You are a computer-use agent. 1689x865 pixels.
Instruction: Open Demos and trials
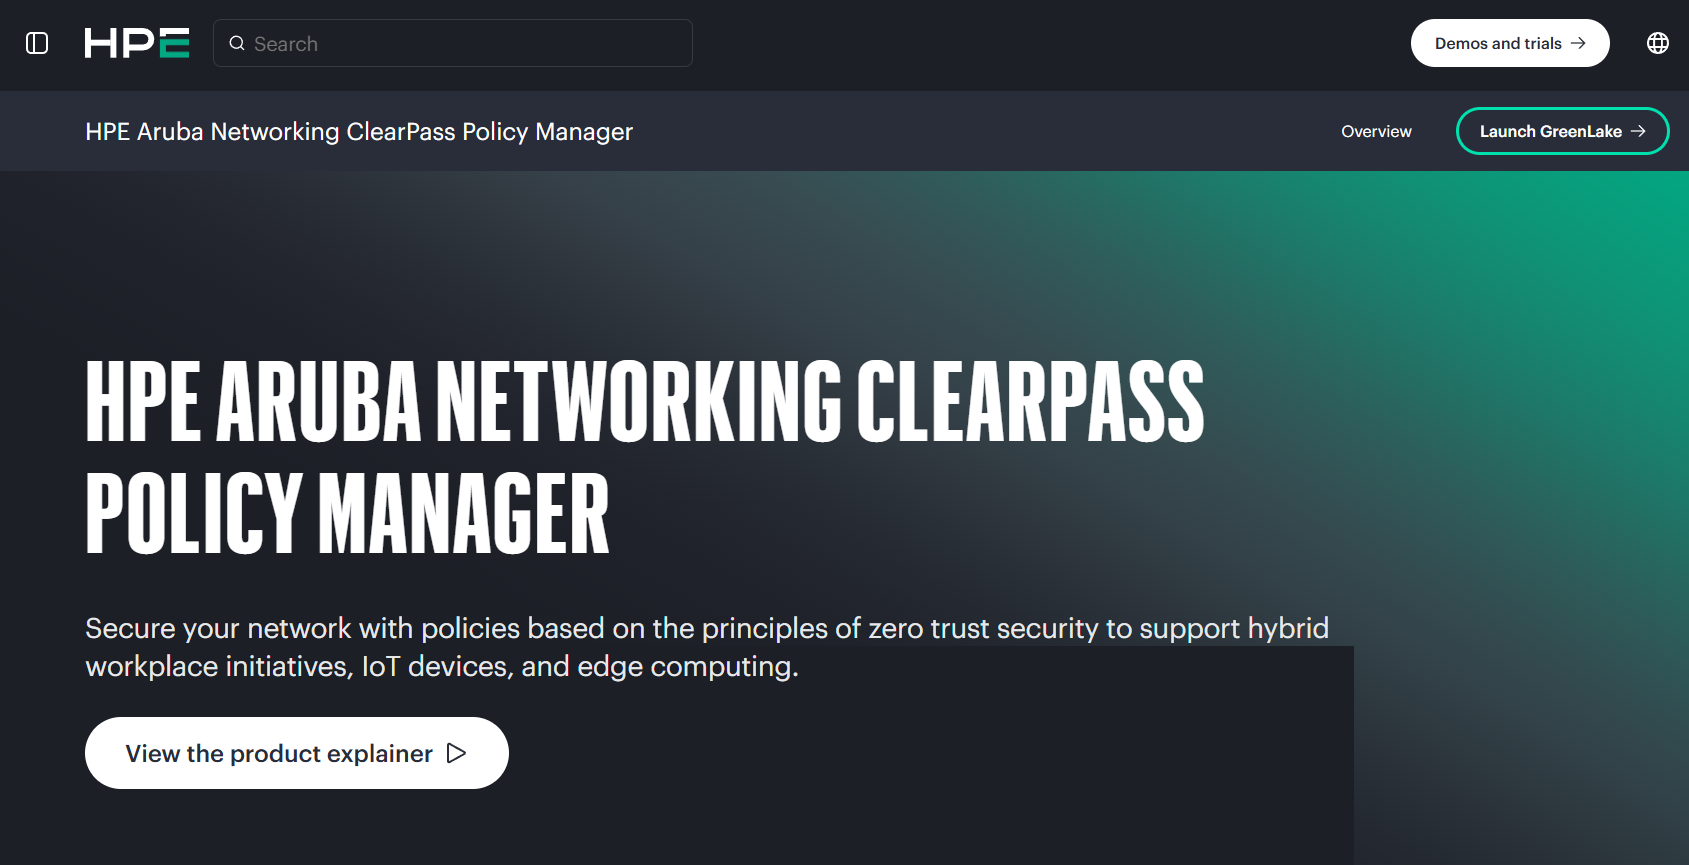[x=1510, y=43]
